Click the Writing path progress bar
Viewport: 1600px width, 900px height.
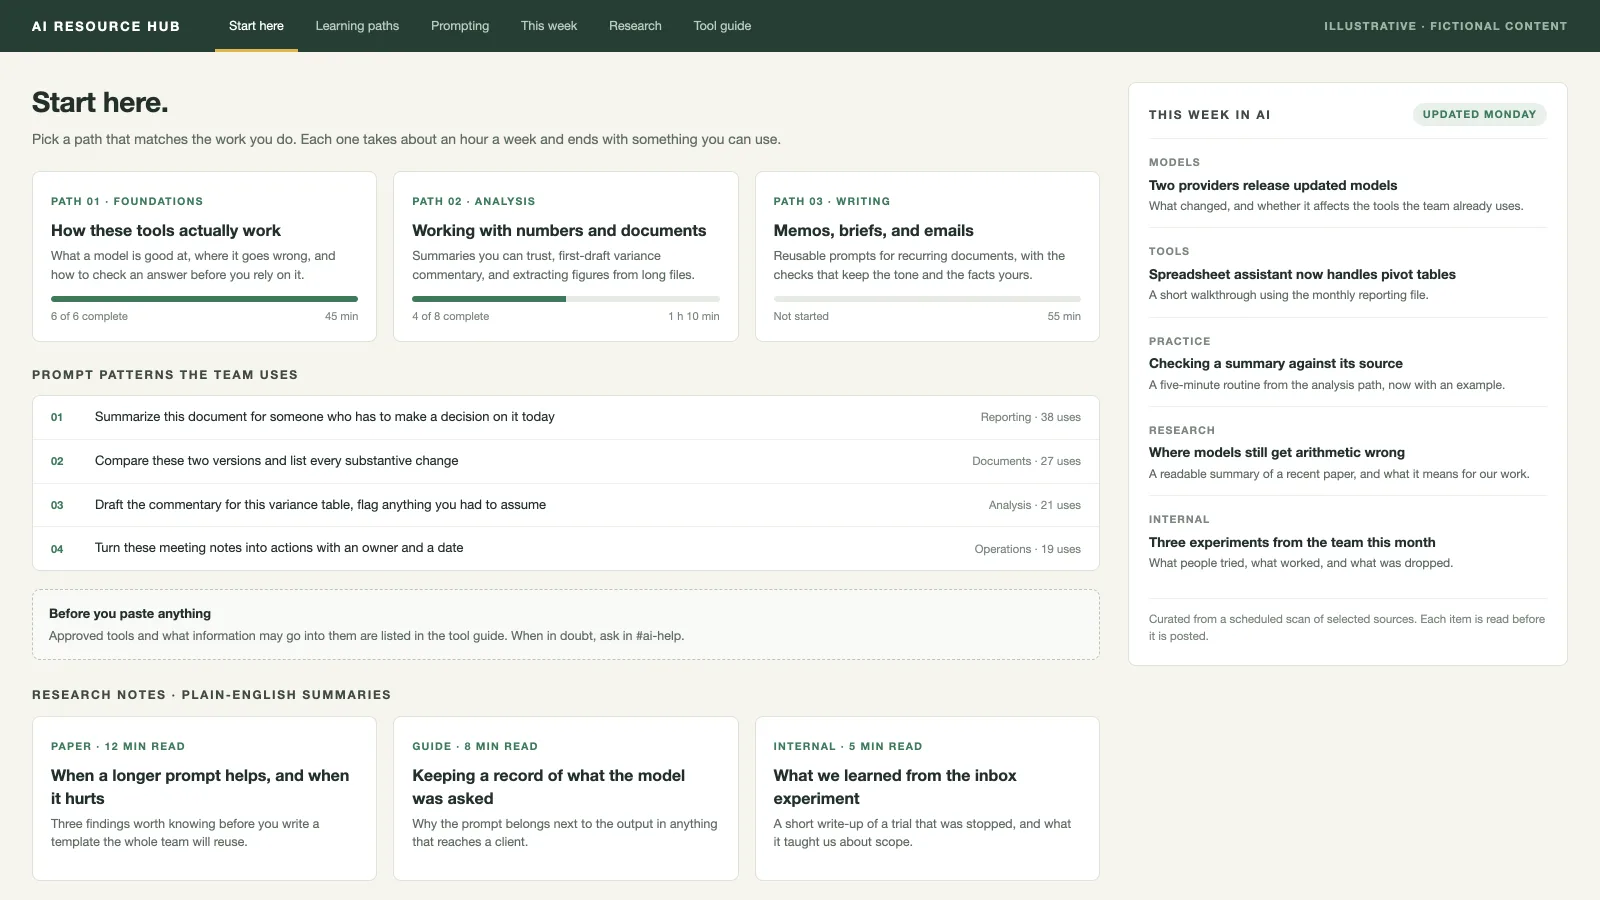pyautogui.click(x=927, y=299)
